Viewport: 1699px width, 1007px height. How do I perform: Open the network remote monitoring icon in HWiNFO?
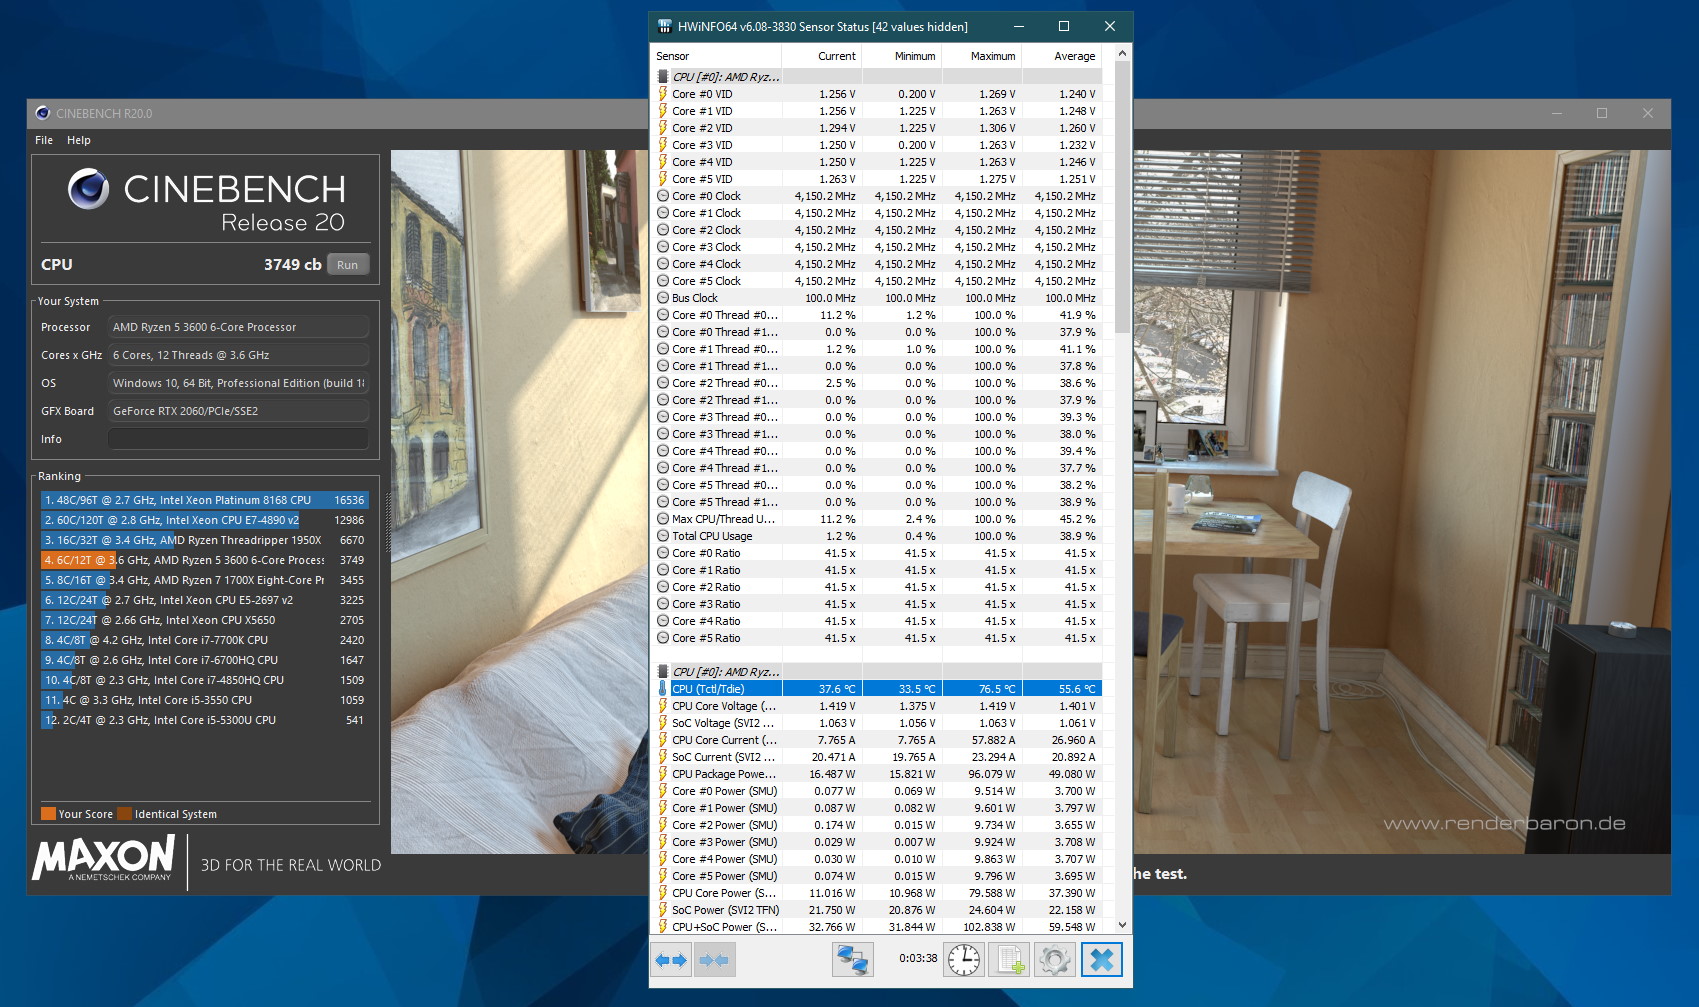(852, 960)
